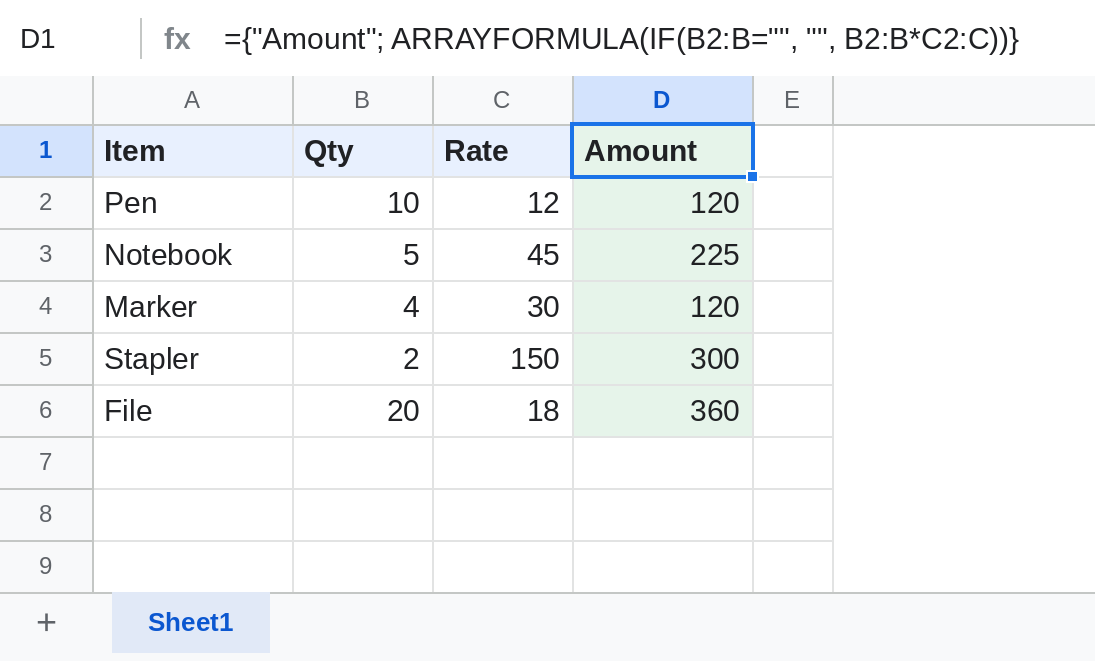Select the File cell
Image resolution: width=1096 pixels, height=662 pixels.
tap(193, 410)
